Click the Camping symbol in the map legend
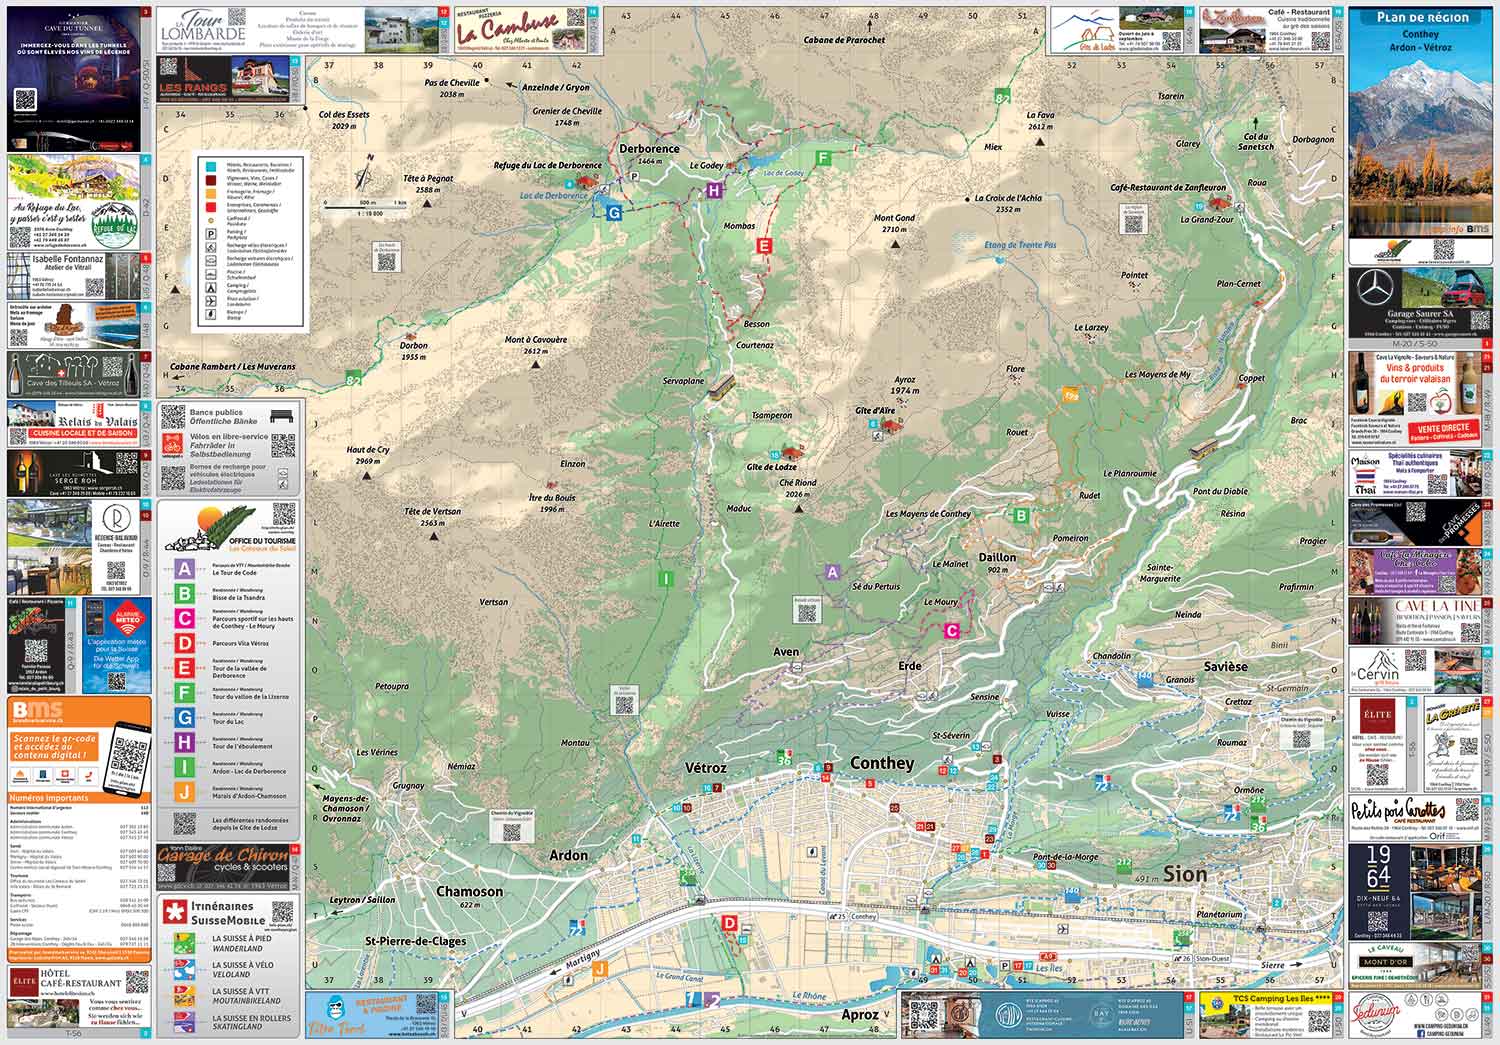This screenshot has width=1500, height=1045. click(210, 286)
